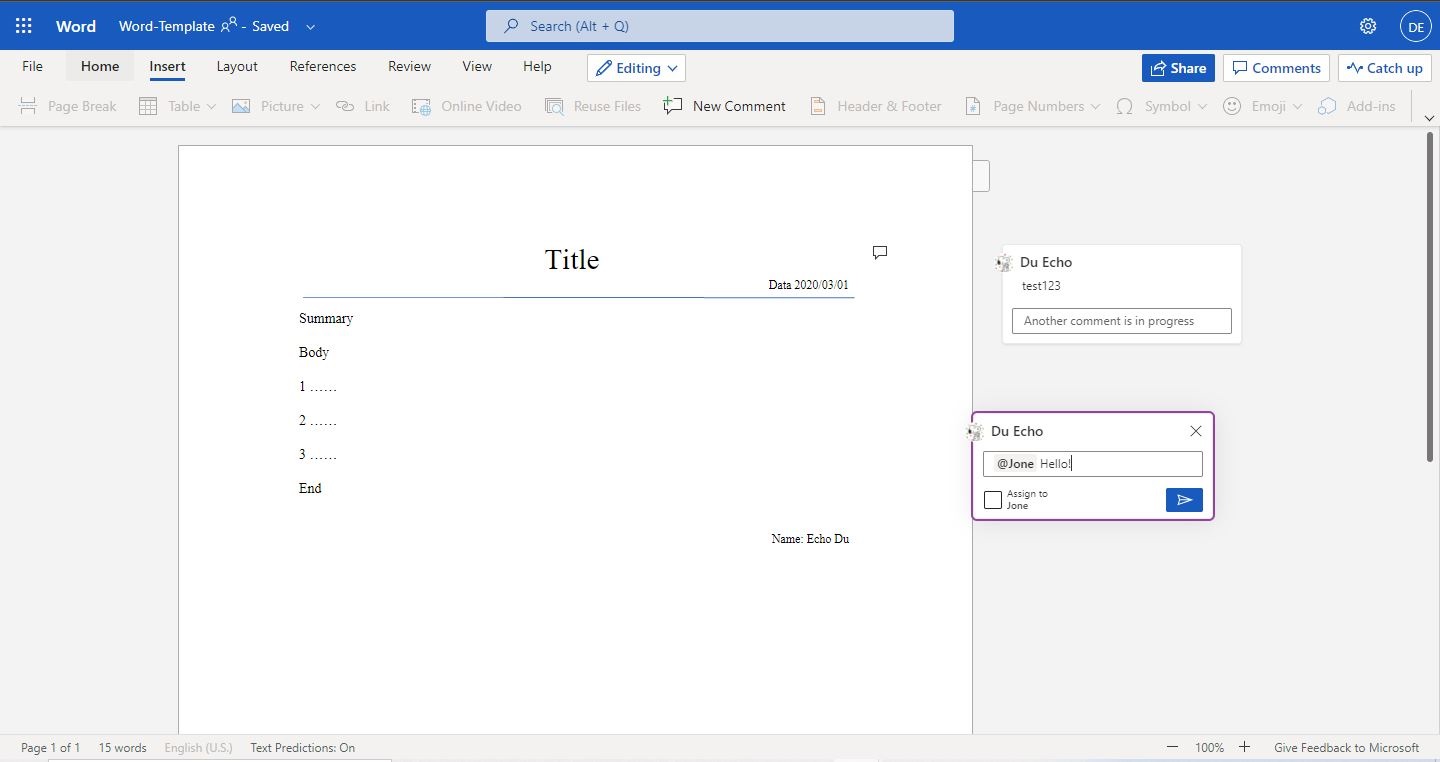
Task: Expand the ribbon display options chevron
Action: click(x=1429, y=118)
